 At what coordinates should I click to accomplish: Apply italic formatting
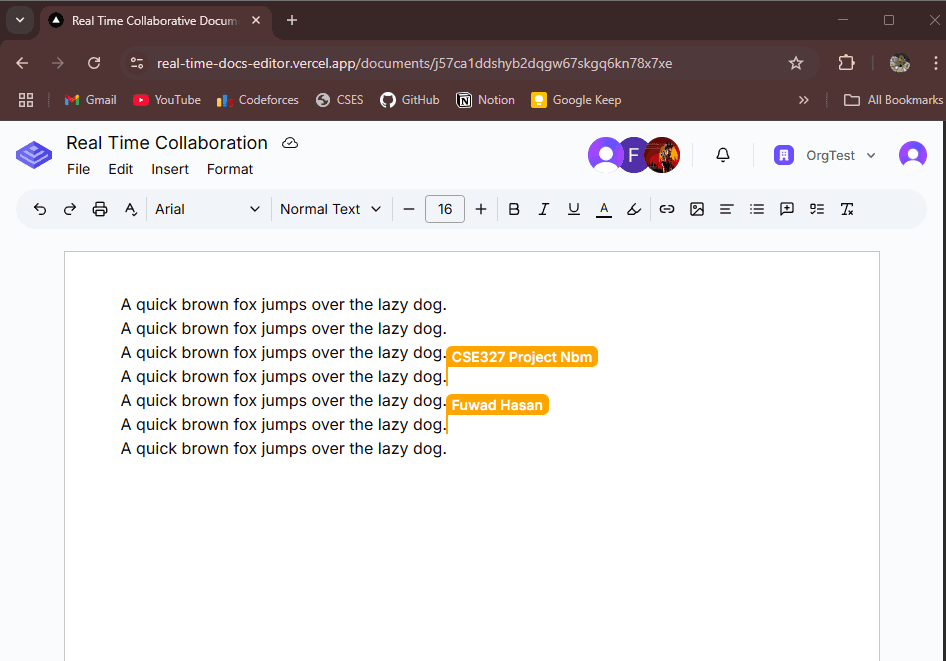(x=544, y=209)
